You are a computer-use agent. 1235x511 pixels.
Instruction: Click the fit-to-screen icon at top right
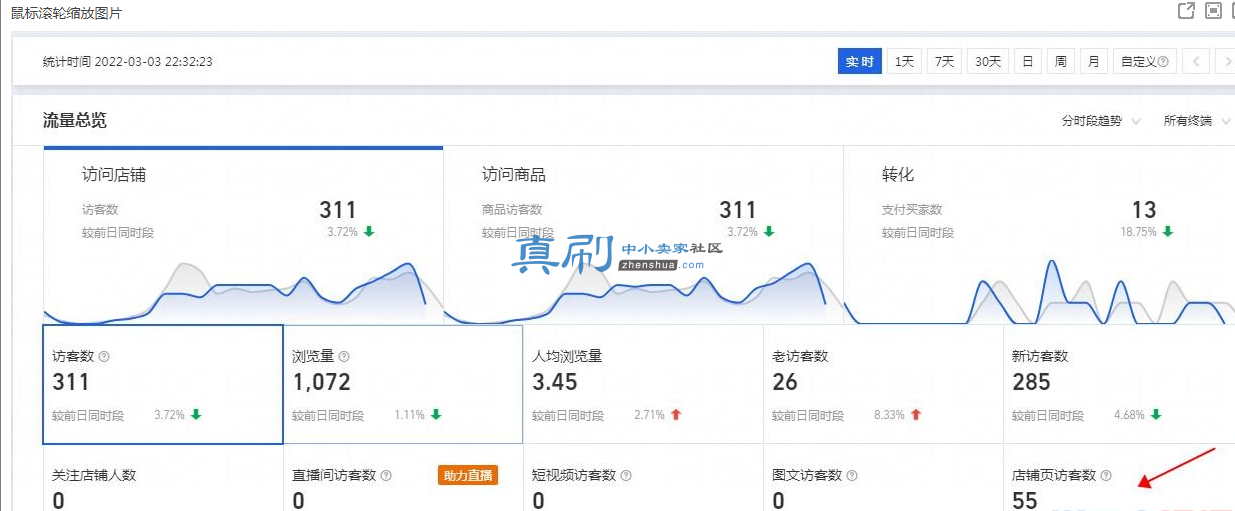click(x=1213, y=11)
